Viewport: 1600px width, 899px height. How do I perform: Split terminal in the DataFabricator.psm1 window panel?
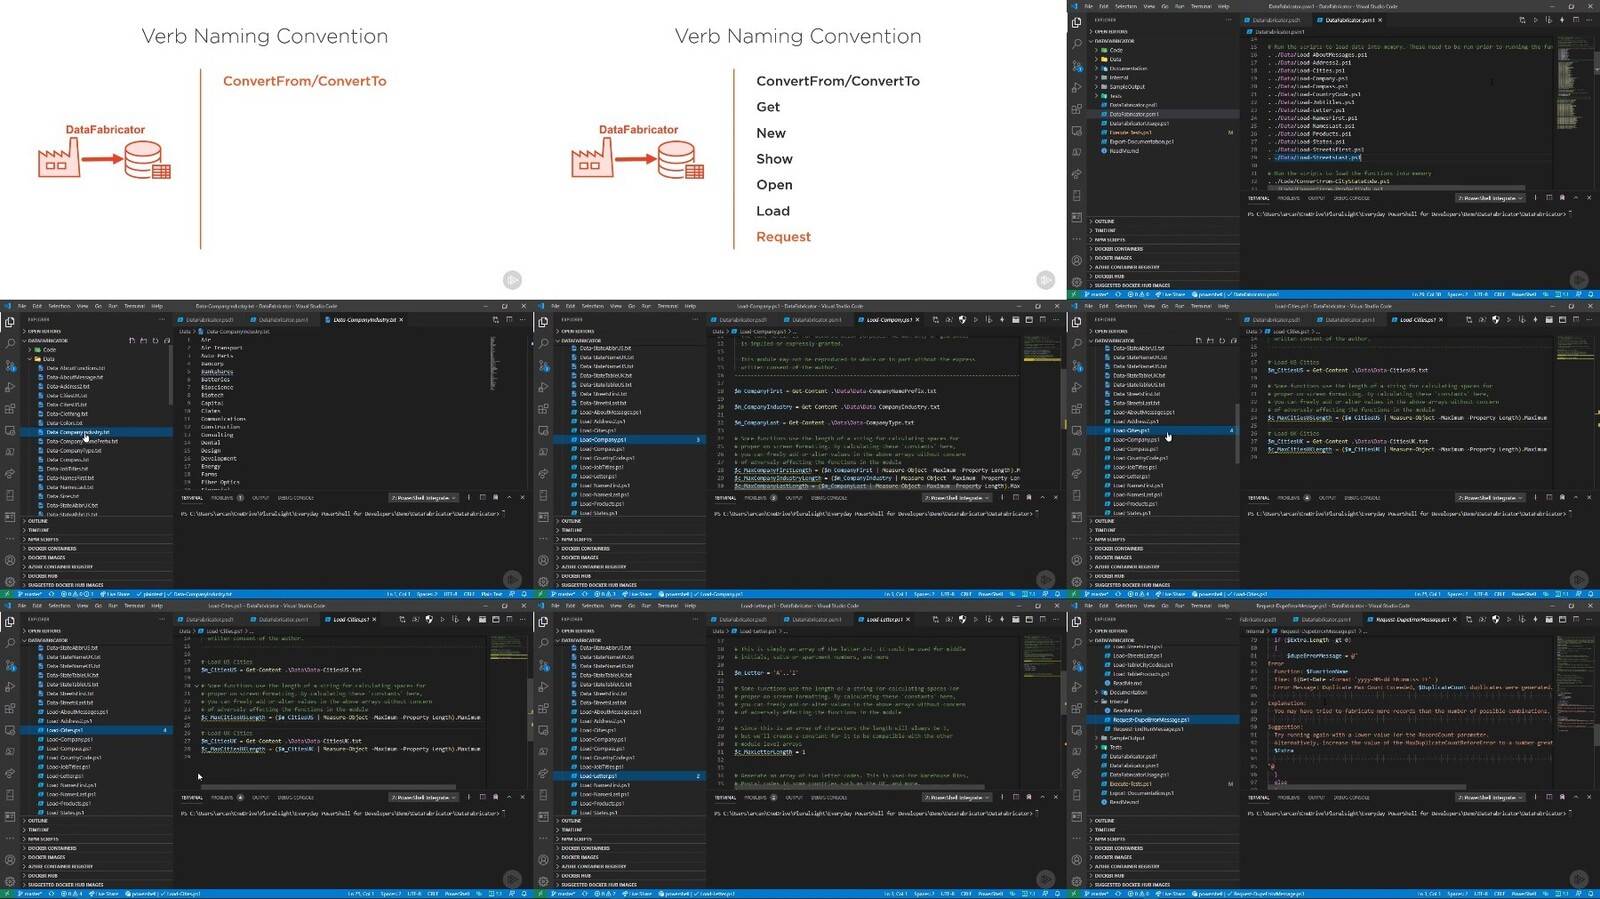pos(1549,198)
